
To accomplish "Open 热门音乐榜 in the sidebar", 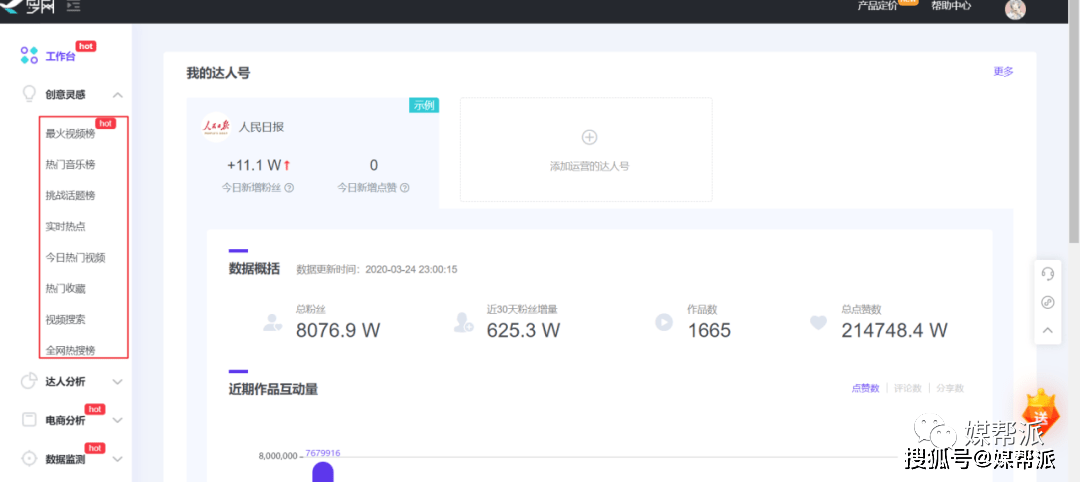I will [x=70, y=165].
